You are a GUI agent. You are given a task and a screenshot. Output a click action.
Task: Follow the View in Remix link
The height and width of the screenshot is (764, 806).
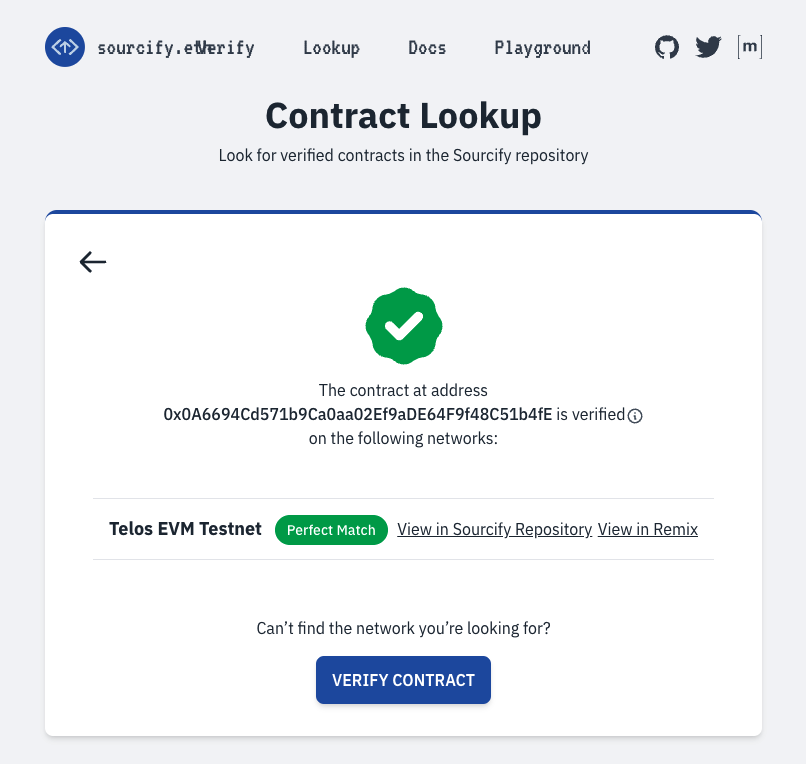(x=648, y=530)
